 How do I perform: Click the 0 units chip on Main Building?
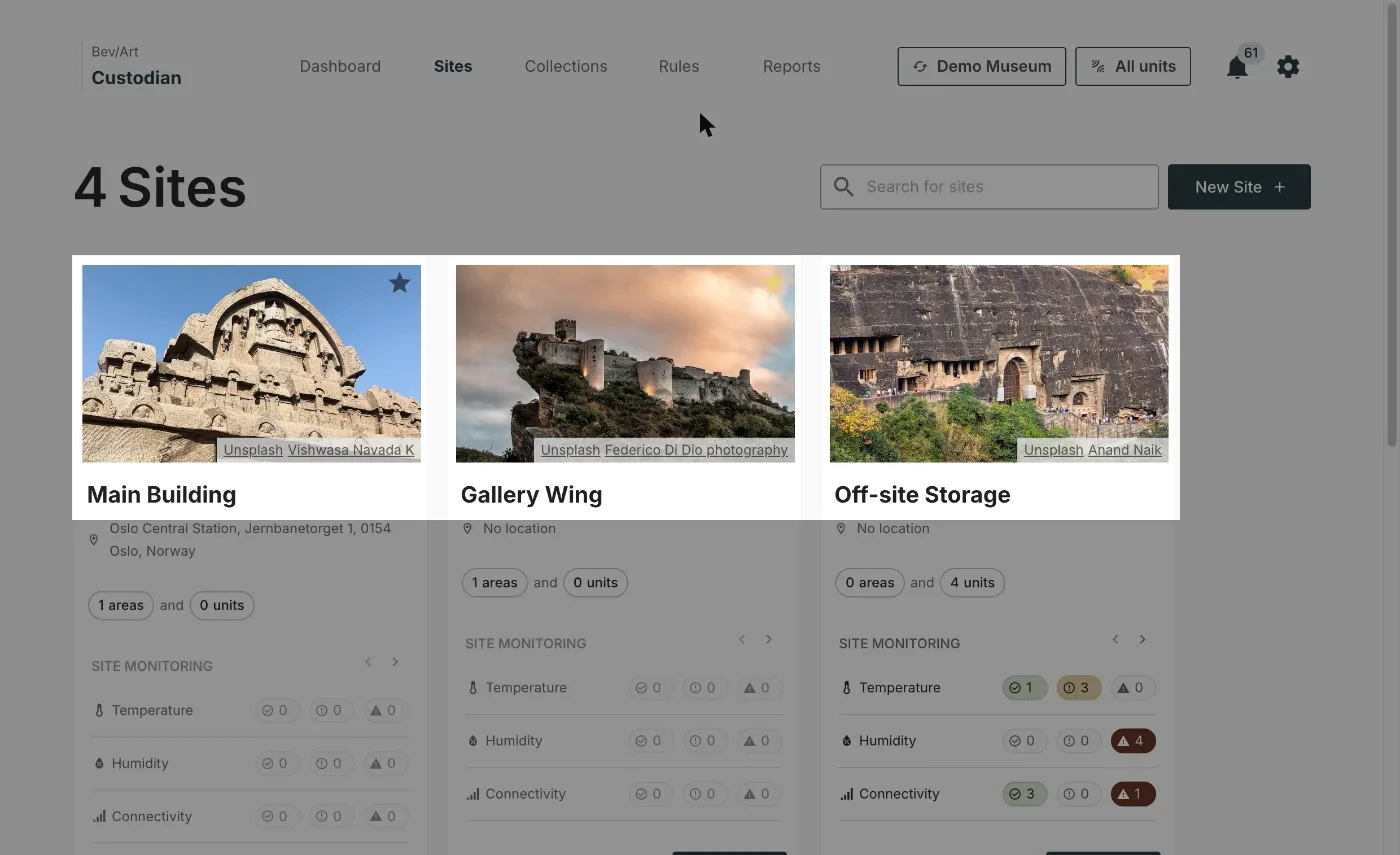tap(222, 605)
